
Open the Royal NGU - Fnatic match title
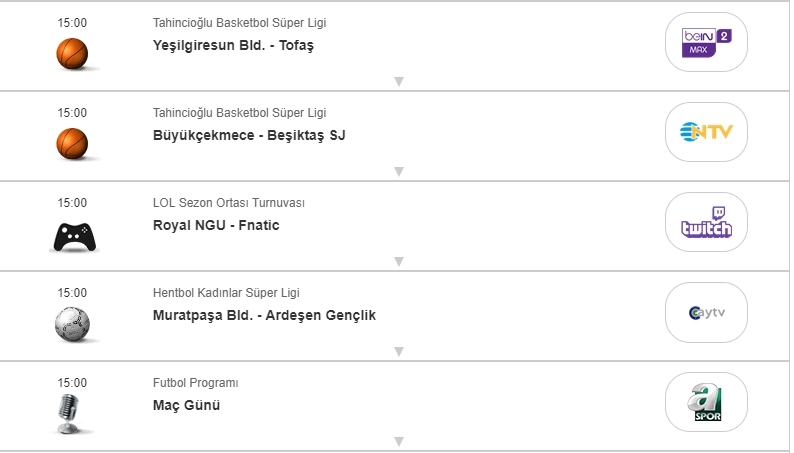(x=216, y=225)
